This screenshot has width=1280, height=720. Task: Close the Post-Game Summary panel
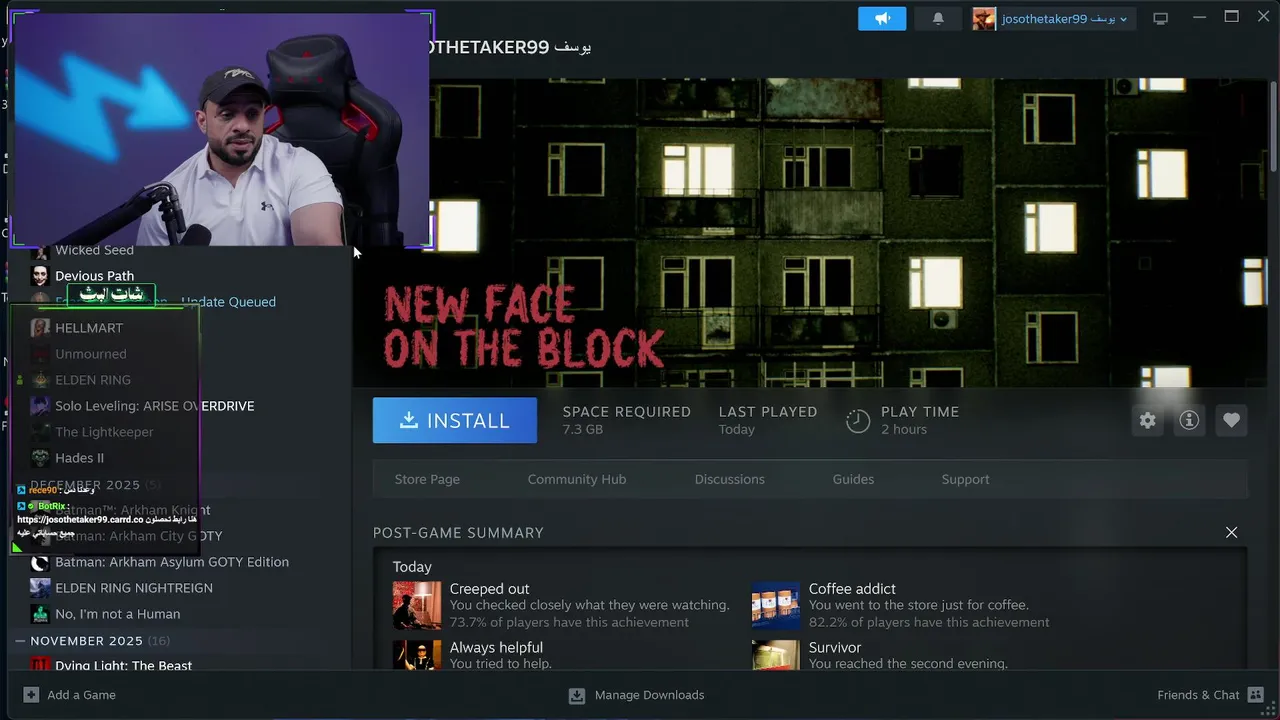tap(1232, 533)
